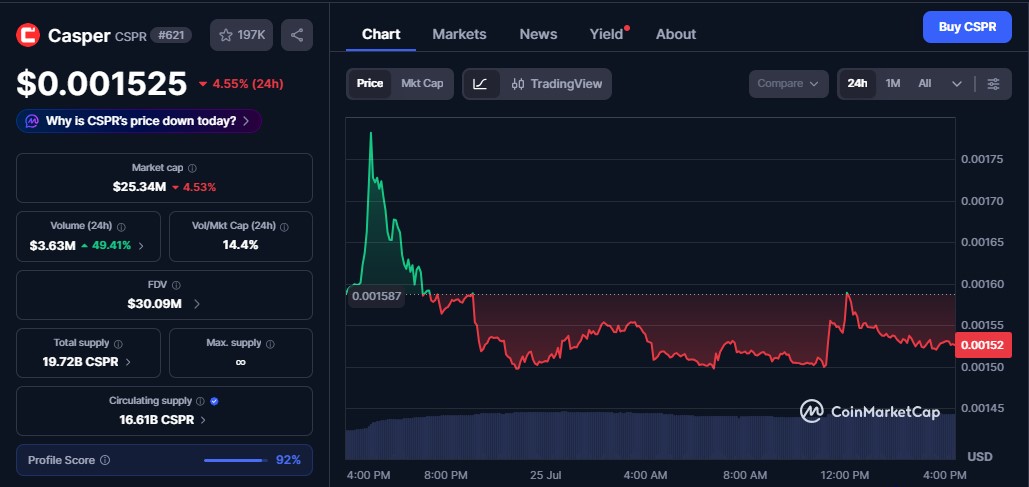
Task: Open chart settings sliders icon
Action: click(994, 84)
